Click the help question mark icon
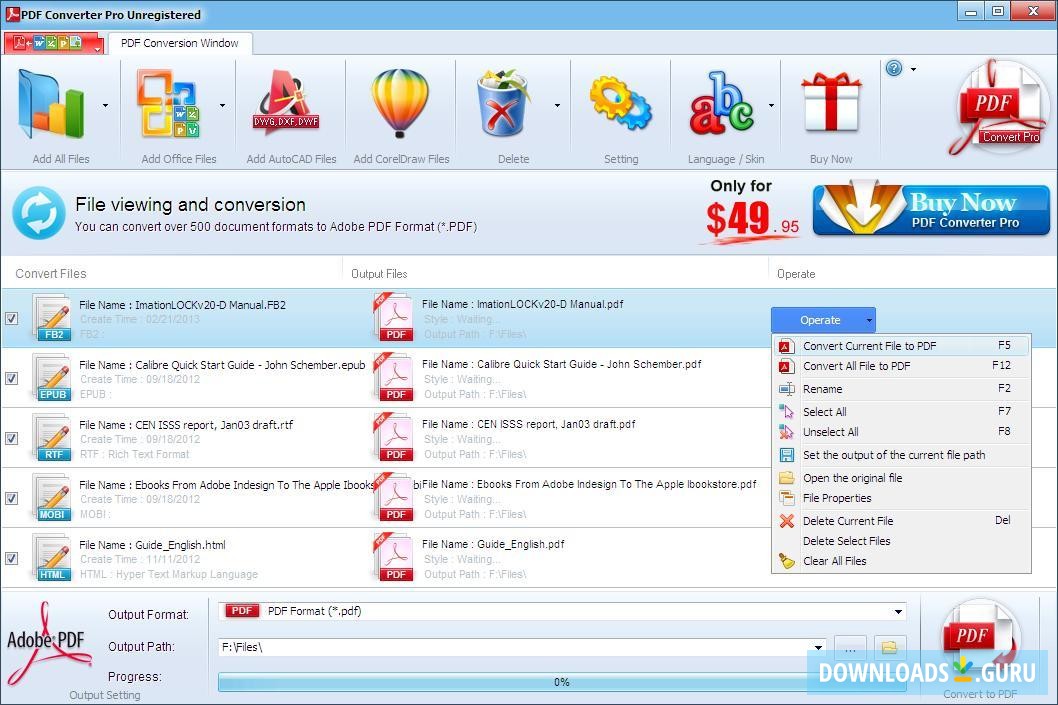1058x705 pixels. pos(893,68)
